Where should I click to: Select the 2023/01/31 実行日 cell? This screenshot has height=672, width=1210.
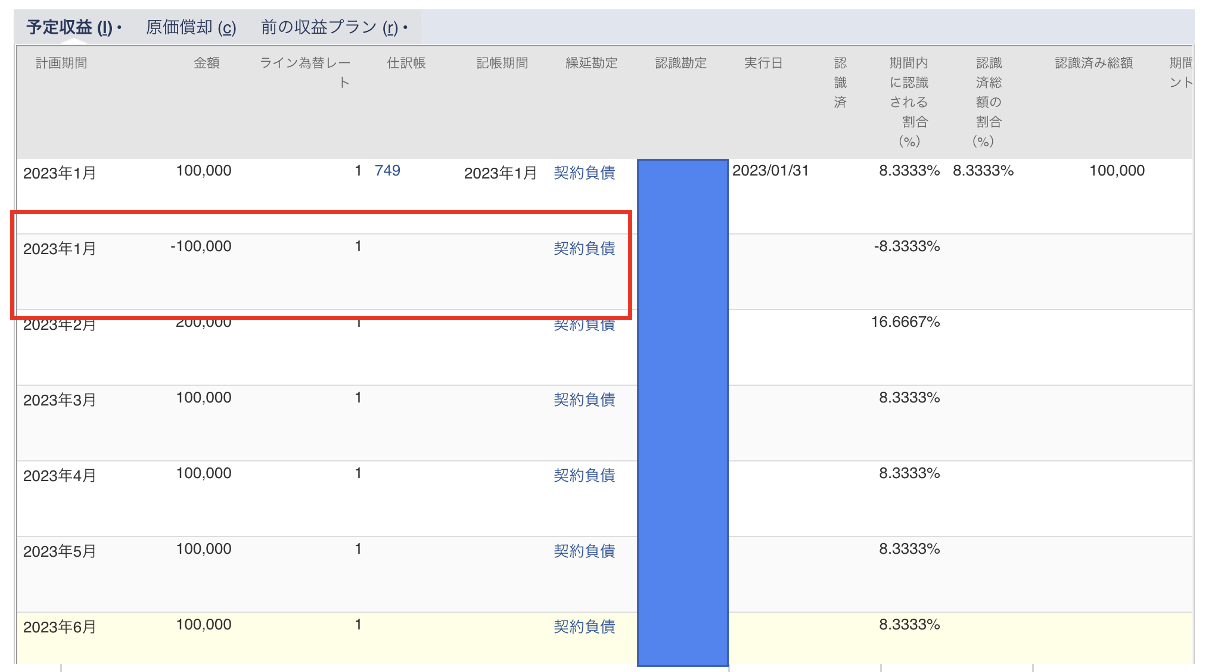coord(770,170)
